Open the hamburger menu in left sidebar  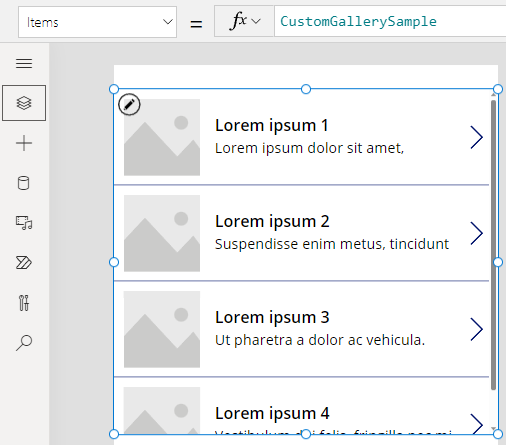coord(24,63)
